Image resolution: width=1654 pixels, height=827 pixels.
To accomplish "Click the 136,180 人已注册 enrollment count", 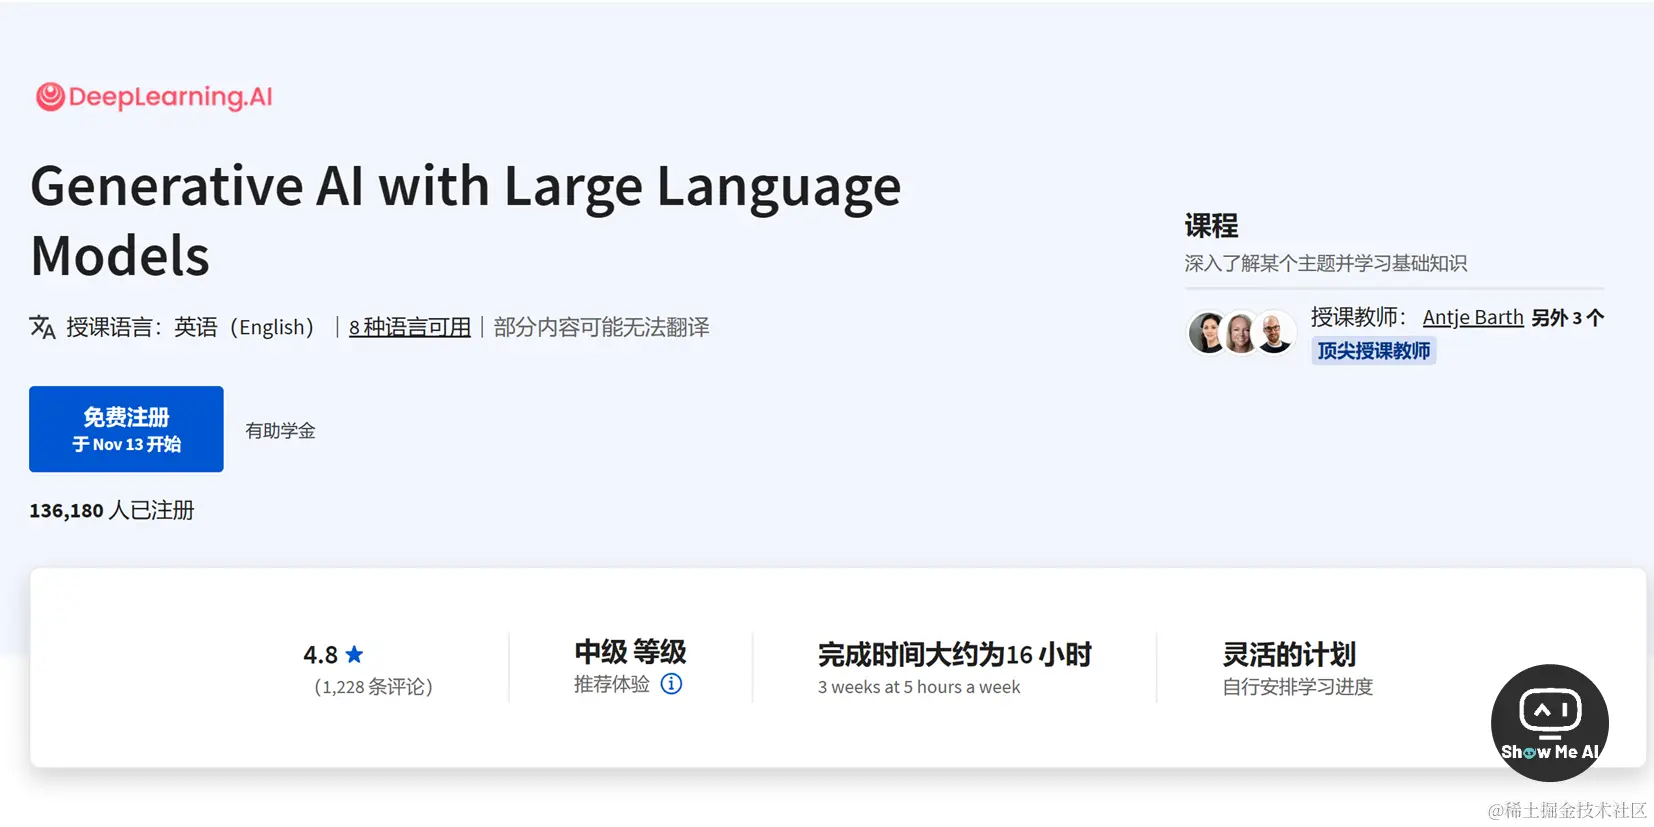I will coord(112,510).
